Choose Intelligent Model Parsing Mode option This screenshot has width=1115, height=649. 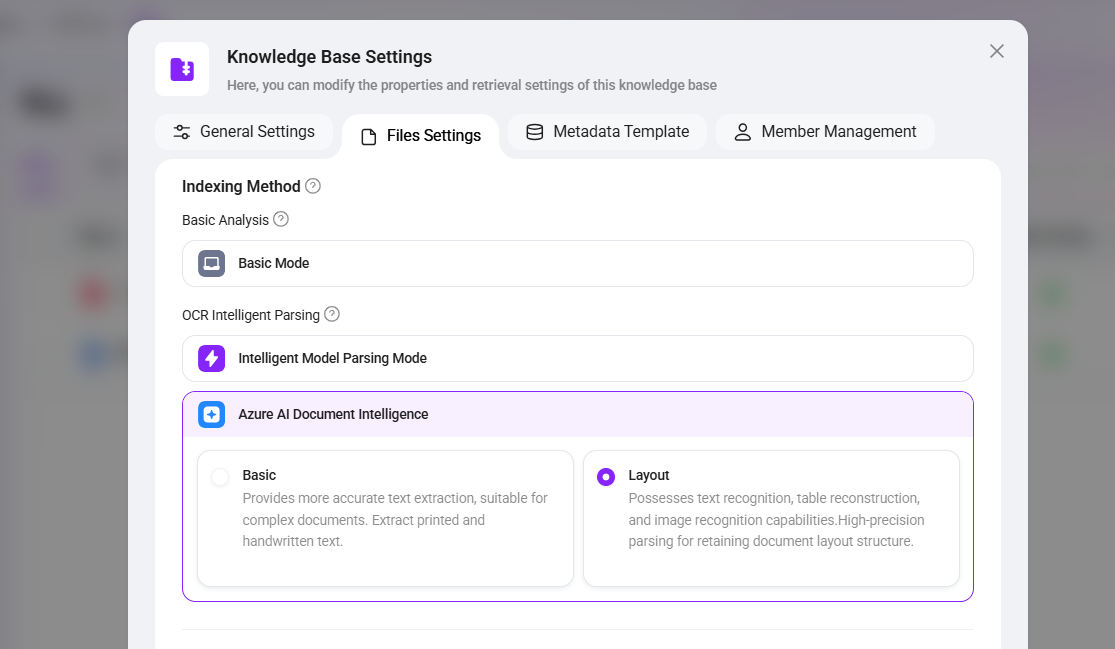click(x=577, y=358)
